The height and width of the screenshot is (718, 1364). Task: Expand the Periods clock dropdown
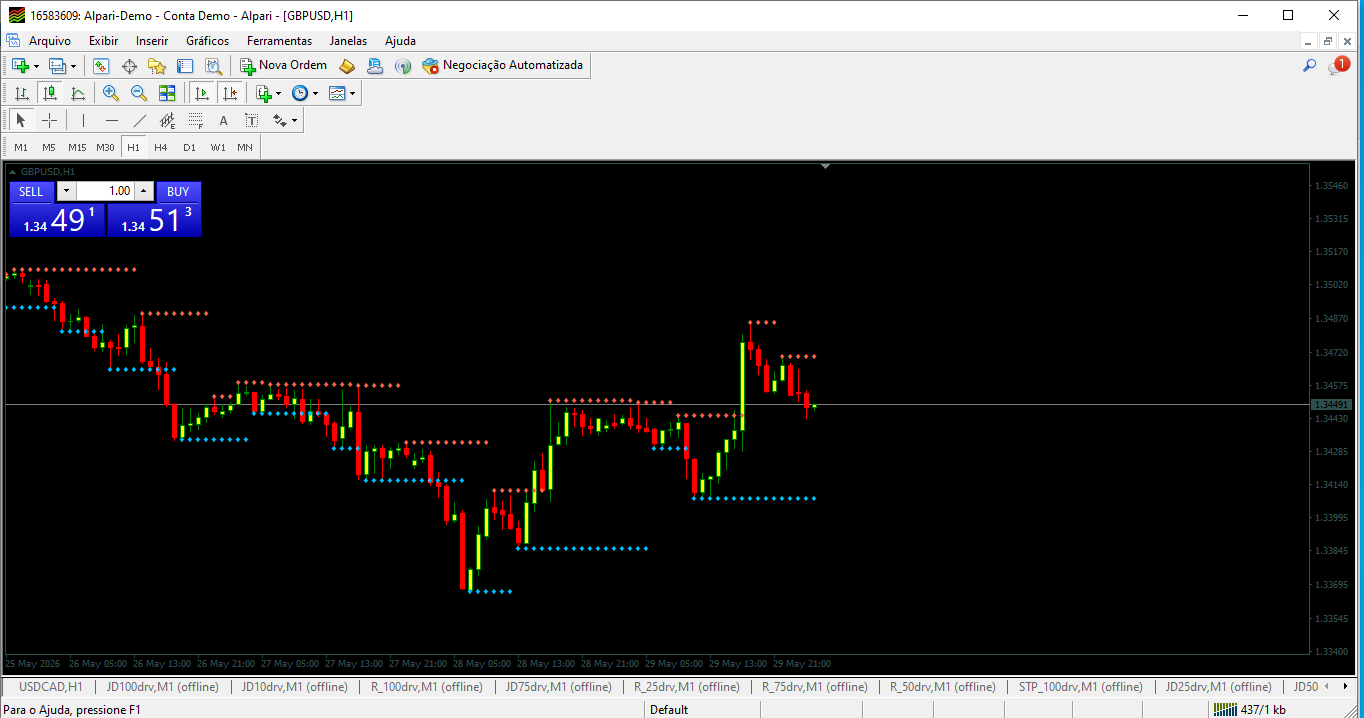(315, 94)
